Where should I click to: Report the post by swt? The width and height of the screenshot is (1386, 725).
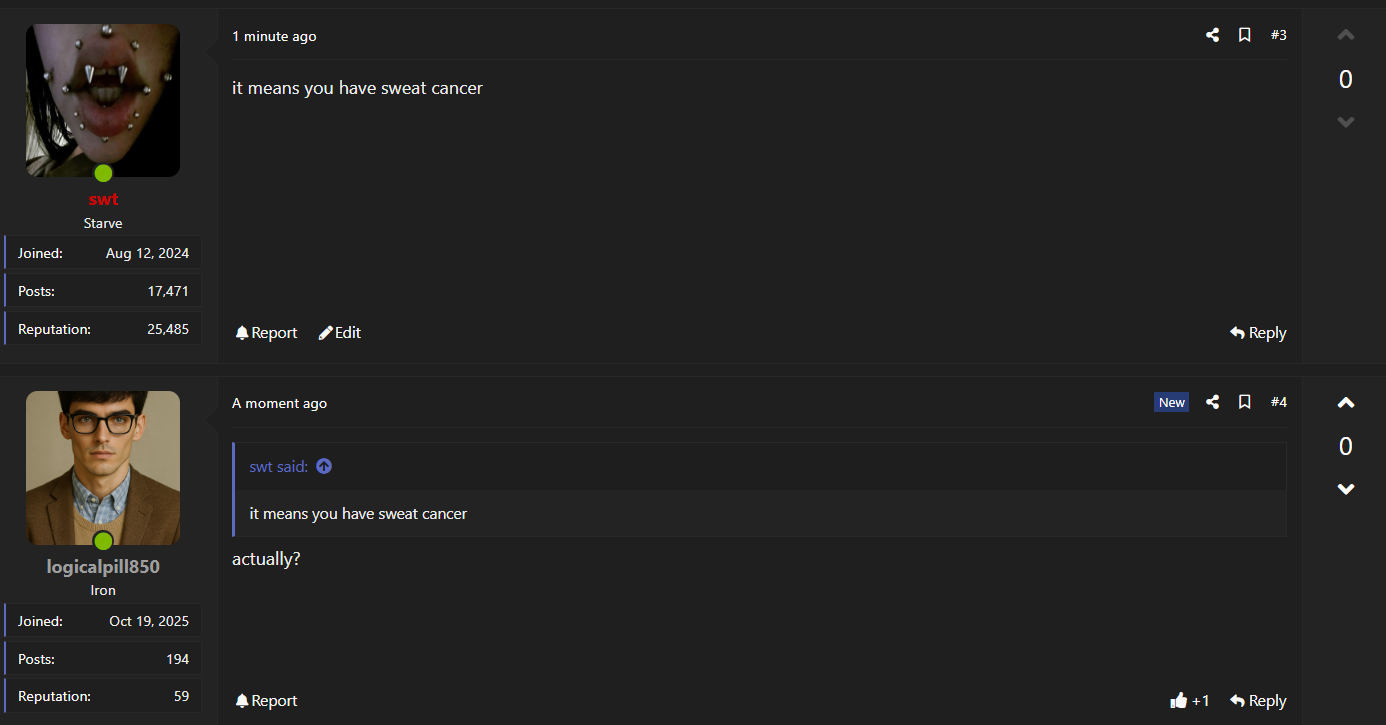point(266,333)
